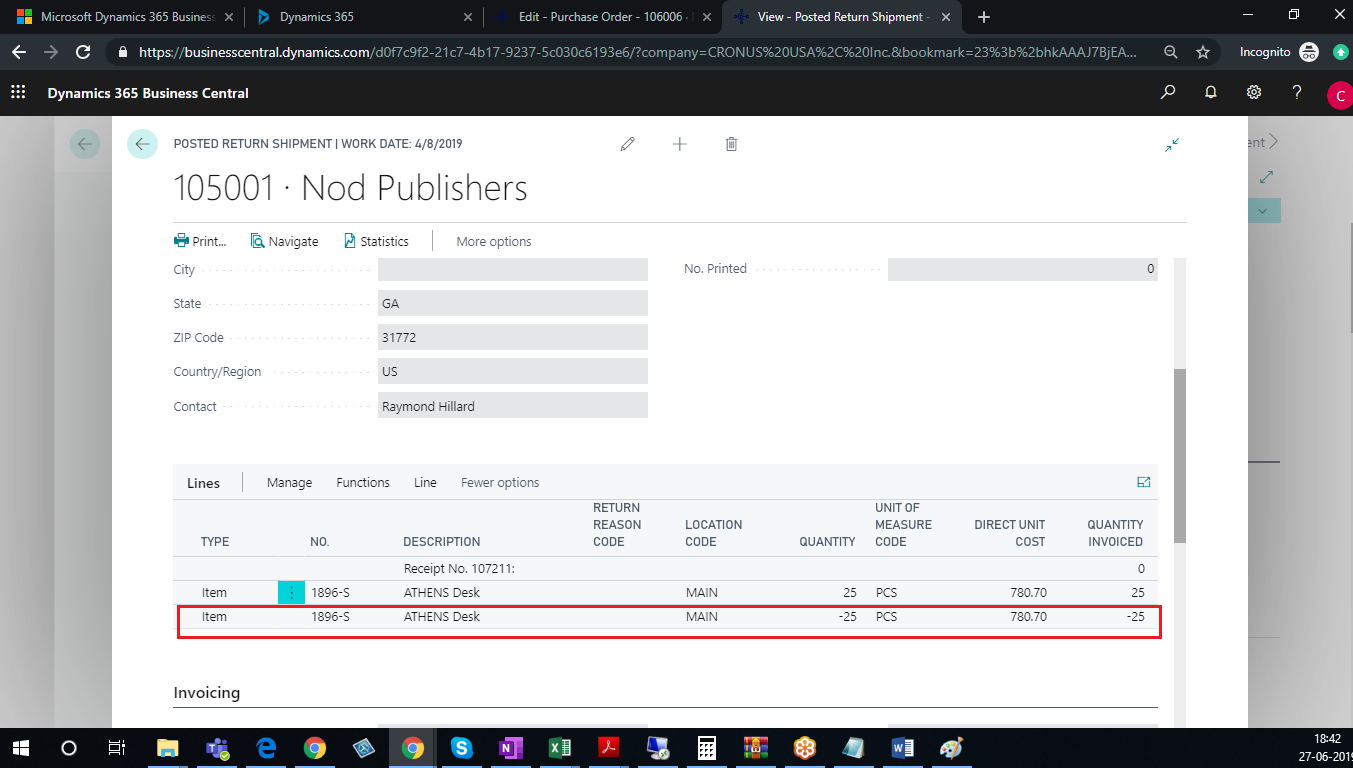This screenshot has height=768, width=1353.
Task: Collapse the Invoicing section header
Action: pyautogui.click(x=207, y=692)
